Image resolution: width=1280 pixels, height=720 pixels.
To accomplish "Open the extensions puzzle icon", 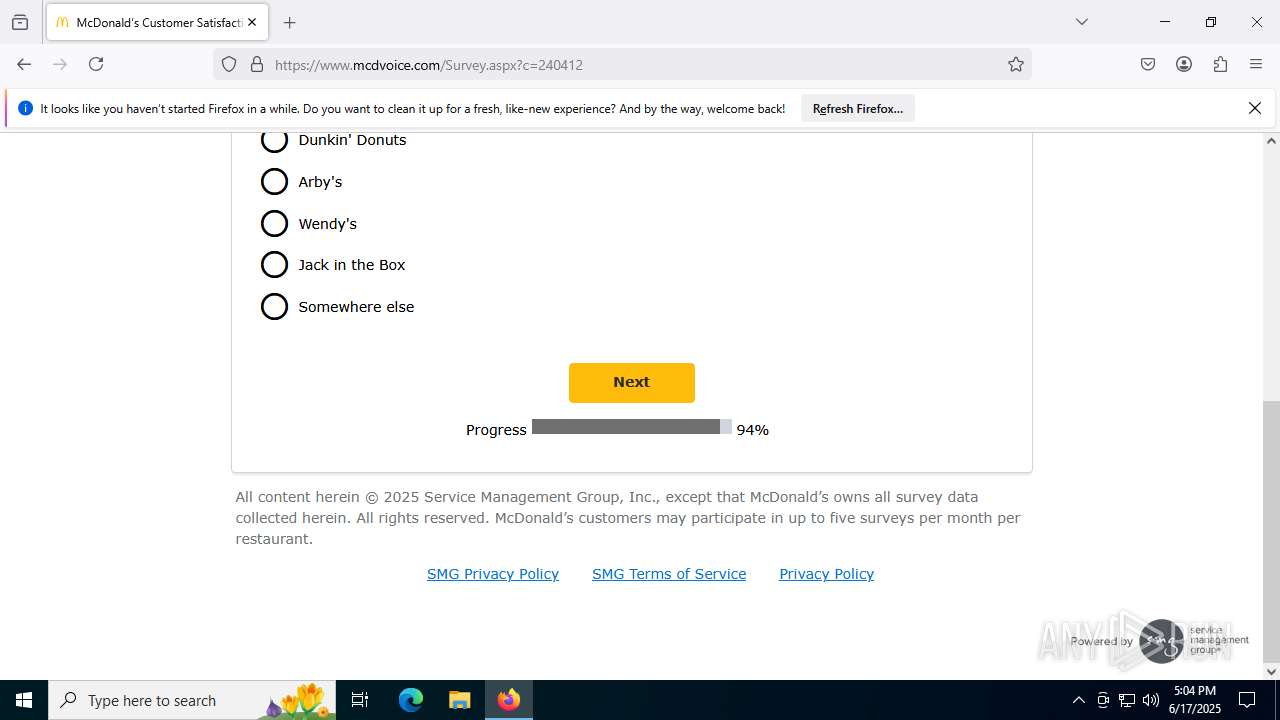I will pyautogui.click(x=1220, y=64).
